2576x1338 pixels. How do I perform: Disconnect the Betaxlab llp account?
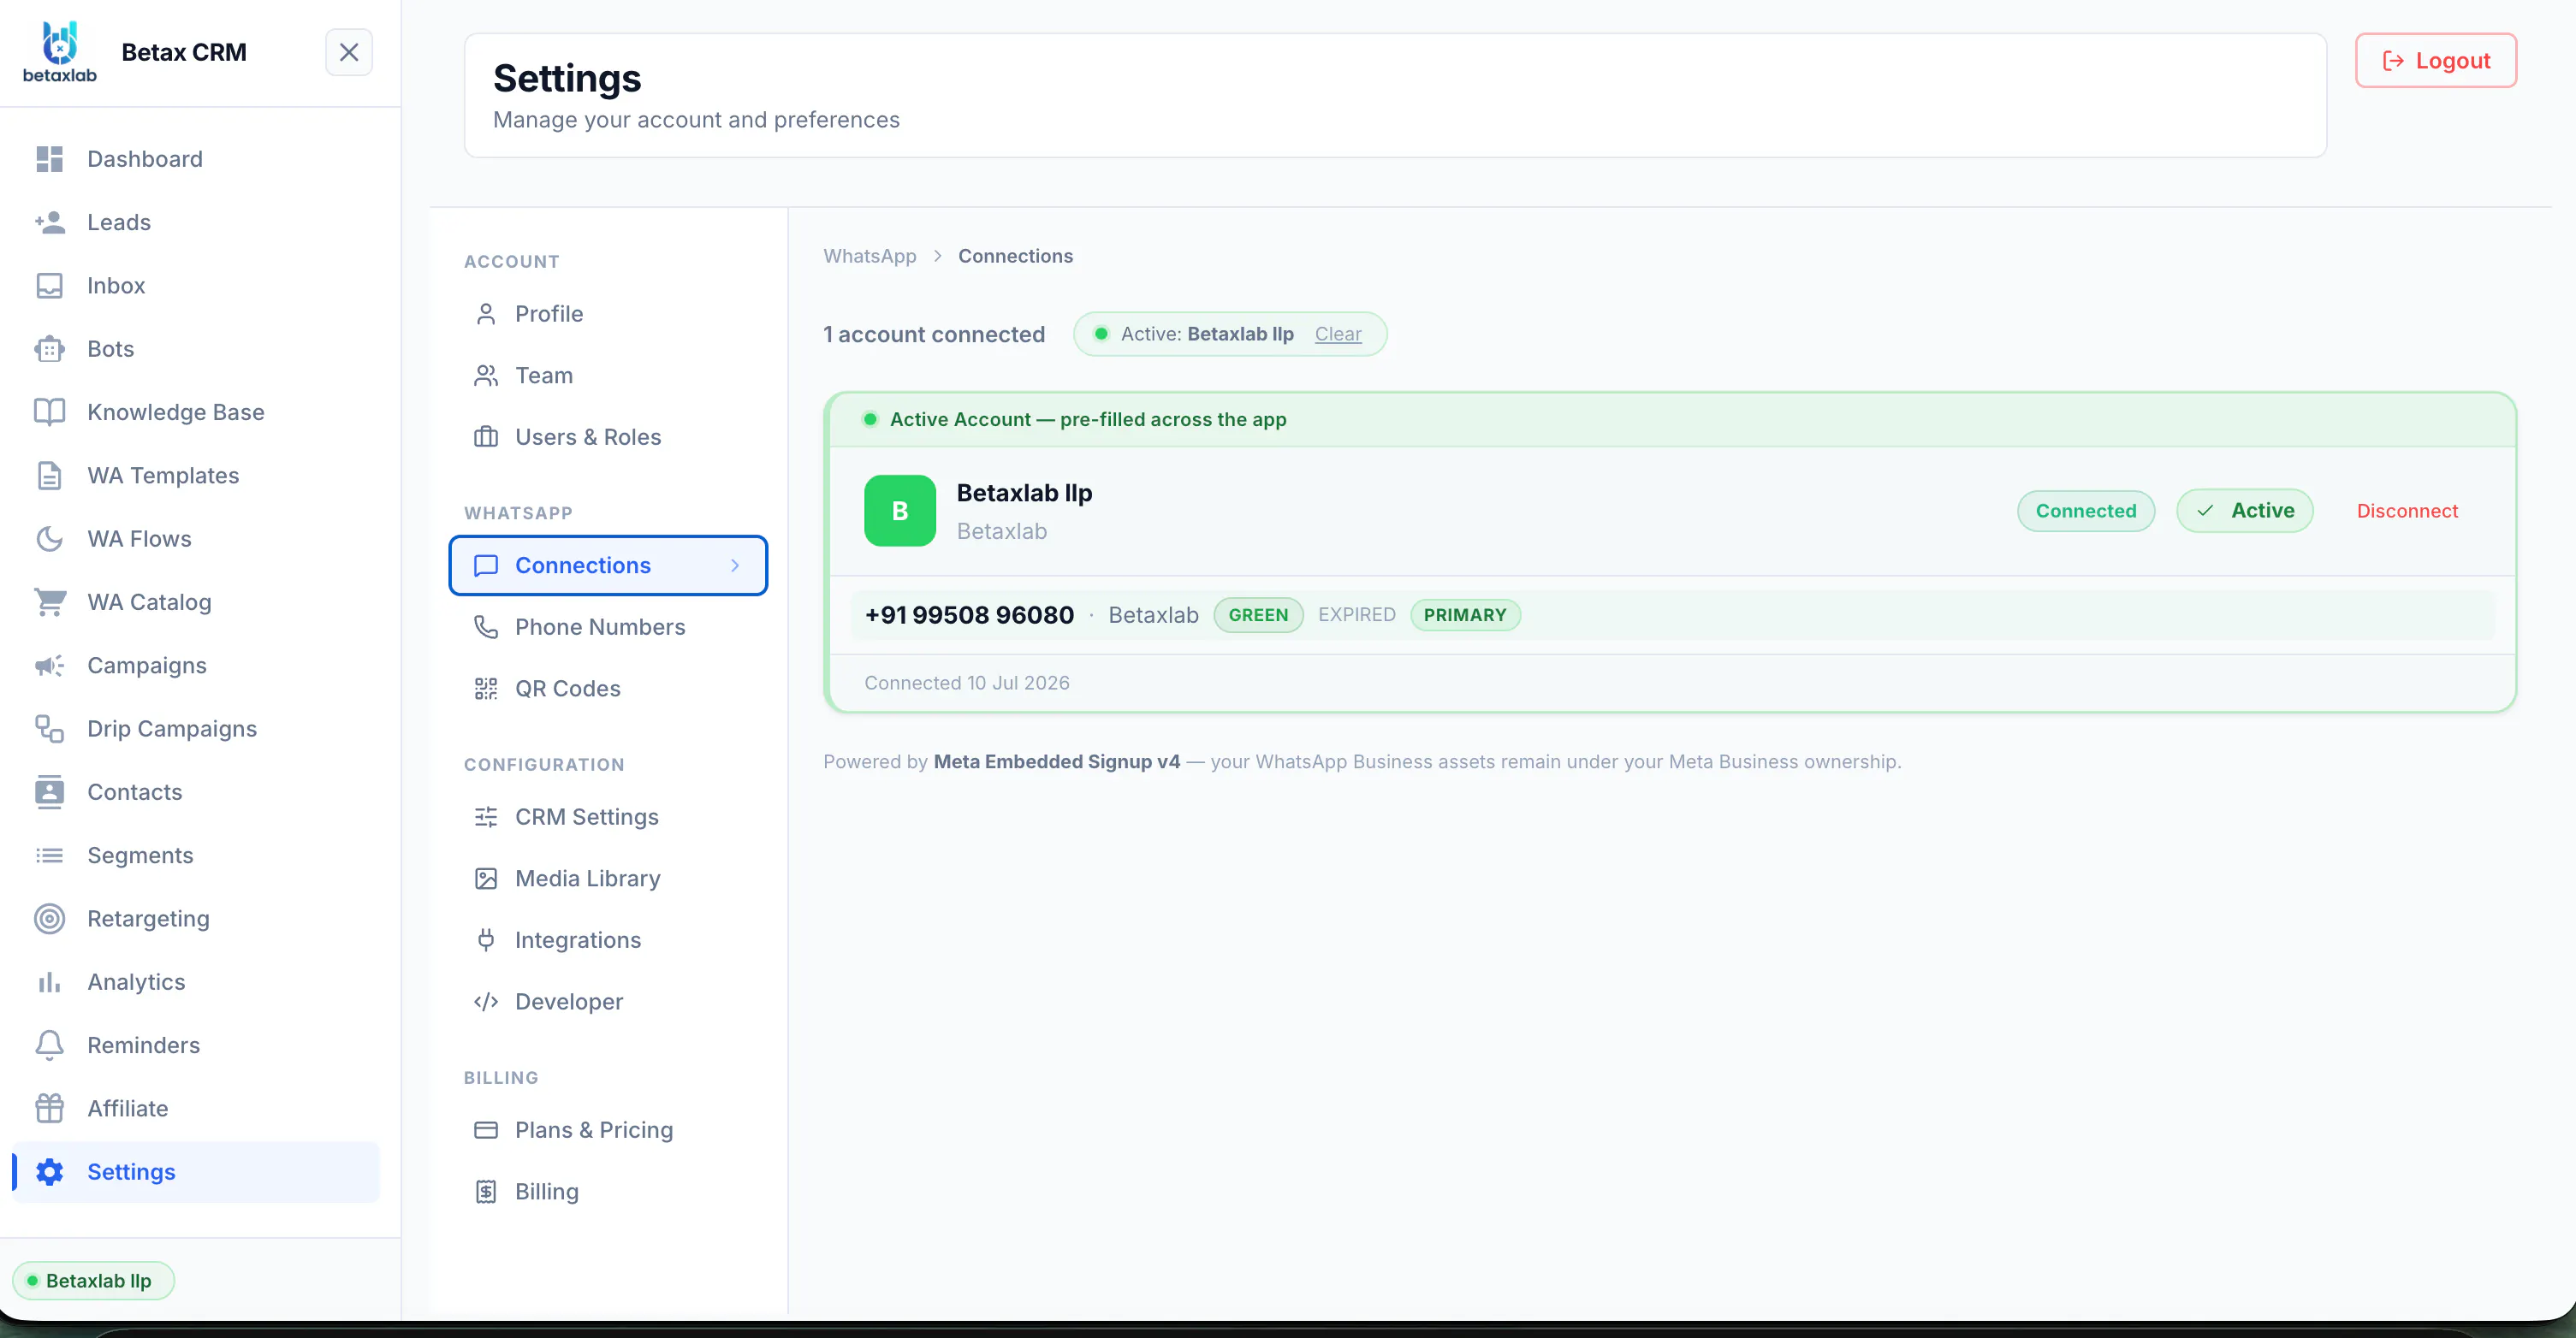point(2406,510)
